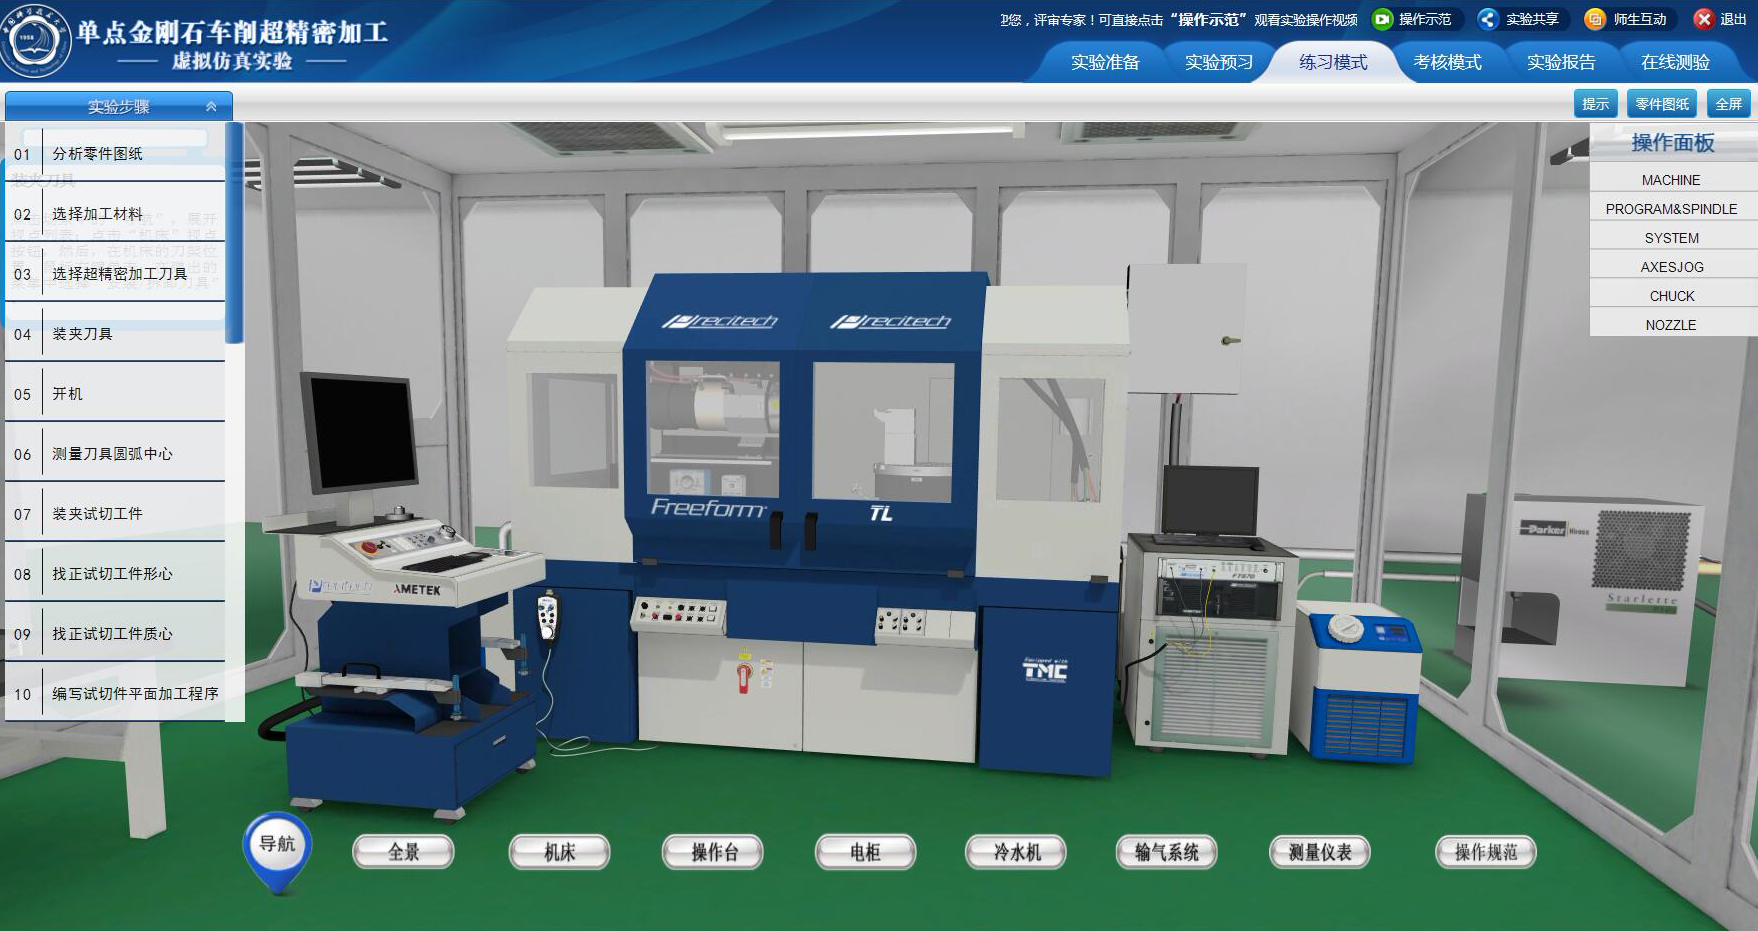Expand MACHINE section in 操作面板
Viewport: 1758px width, 931px height.
[x=1671, y=180]
